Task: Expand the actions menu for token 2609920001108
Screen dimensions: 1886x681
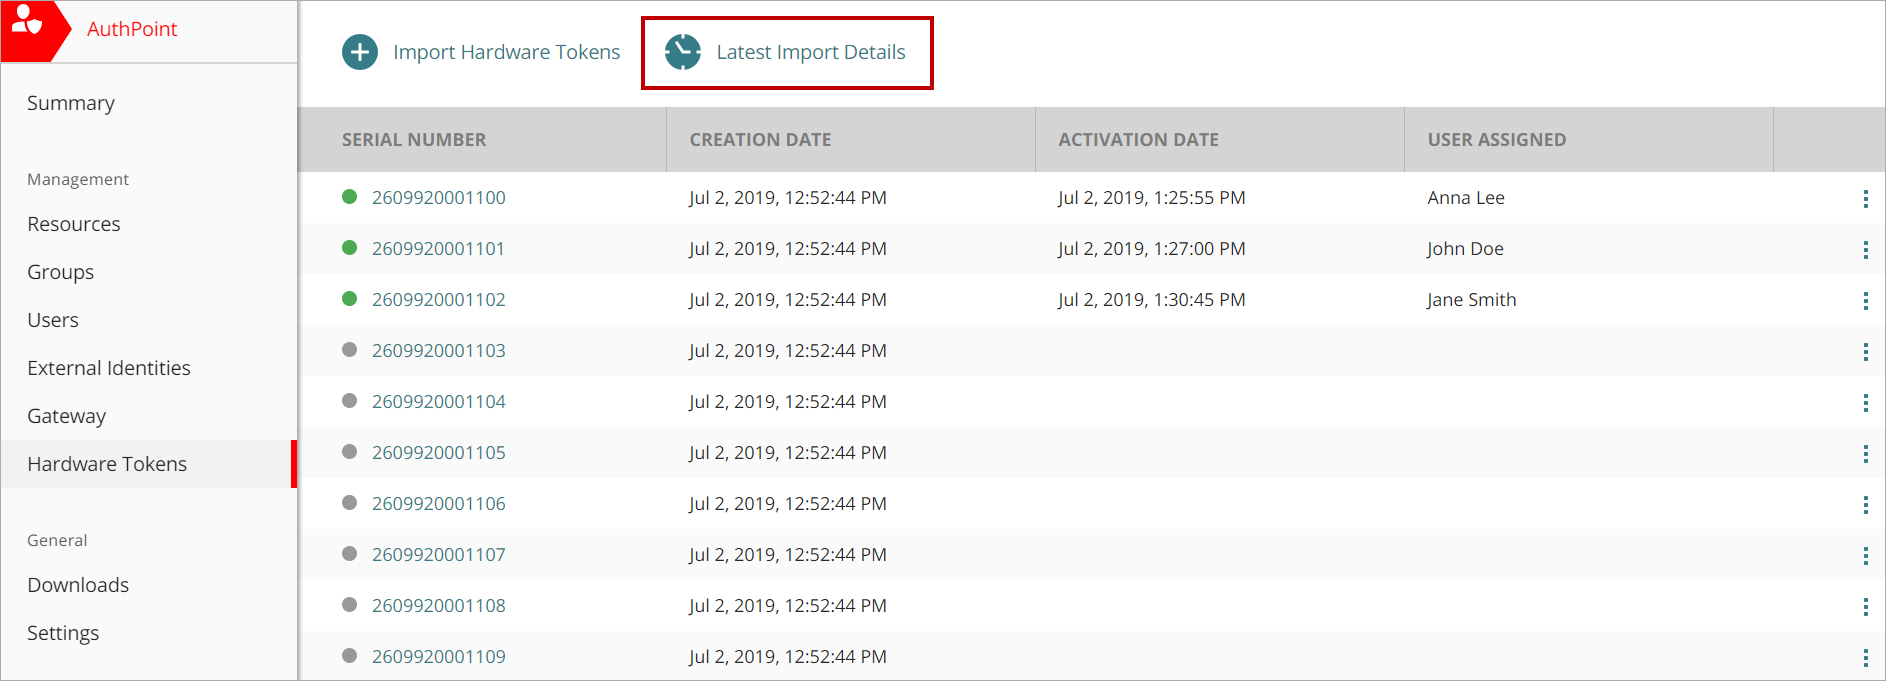Action: click(x=1865, y=607)
